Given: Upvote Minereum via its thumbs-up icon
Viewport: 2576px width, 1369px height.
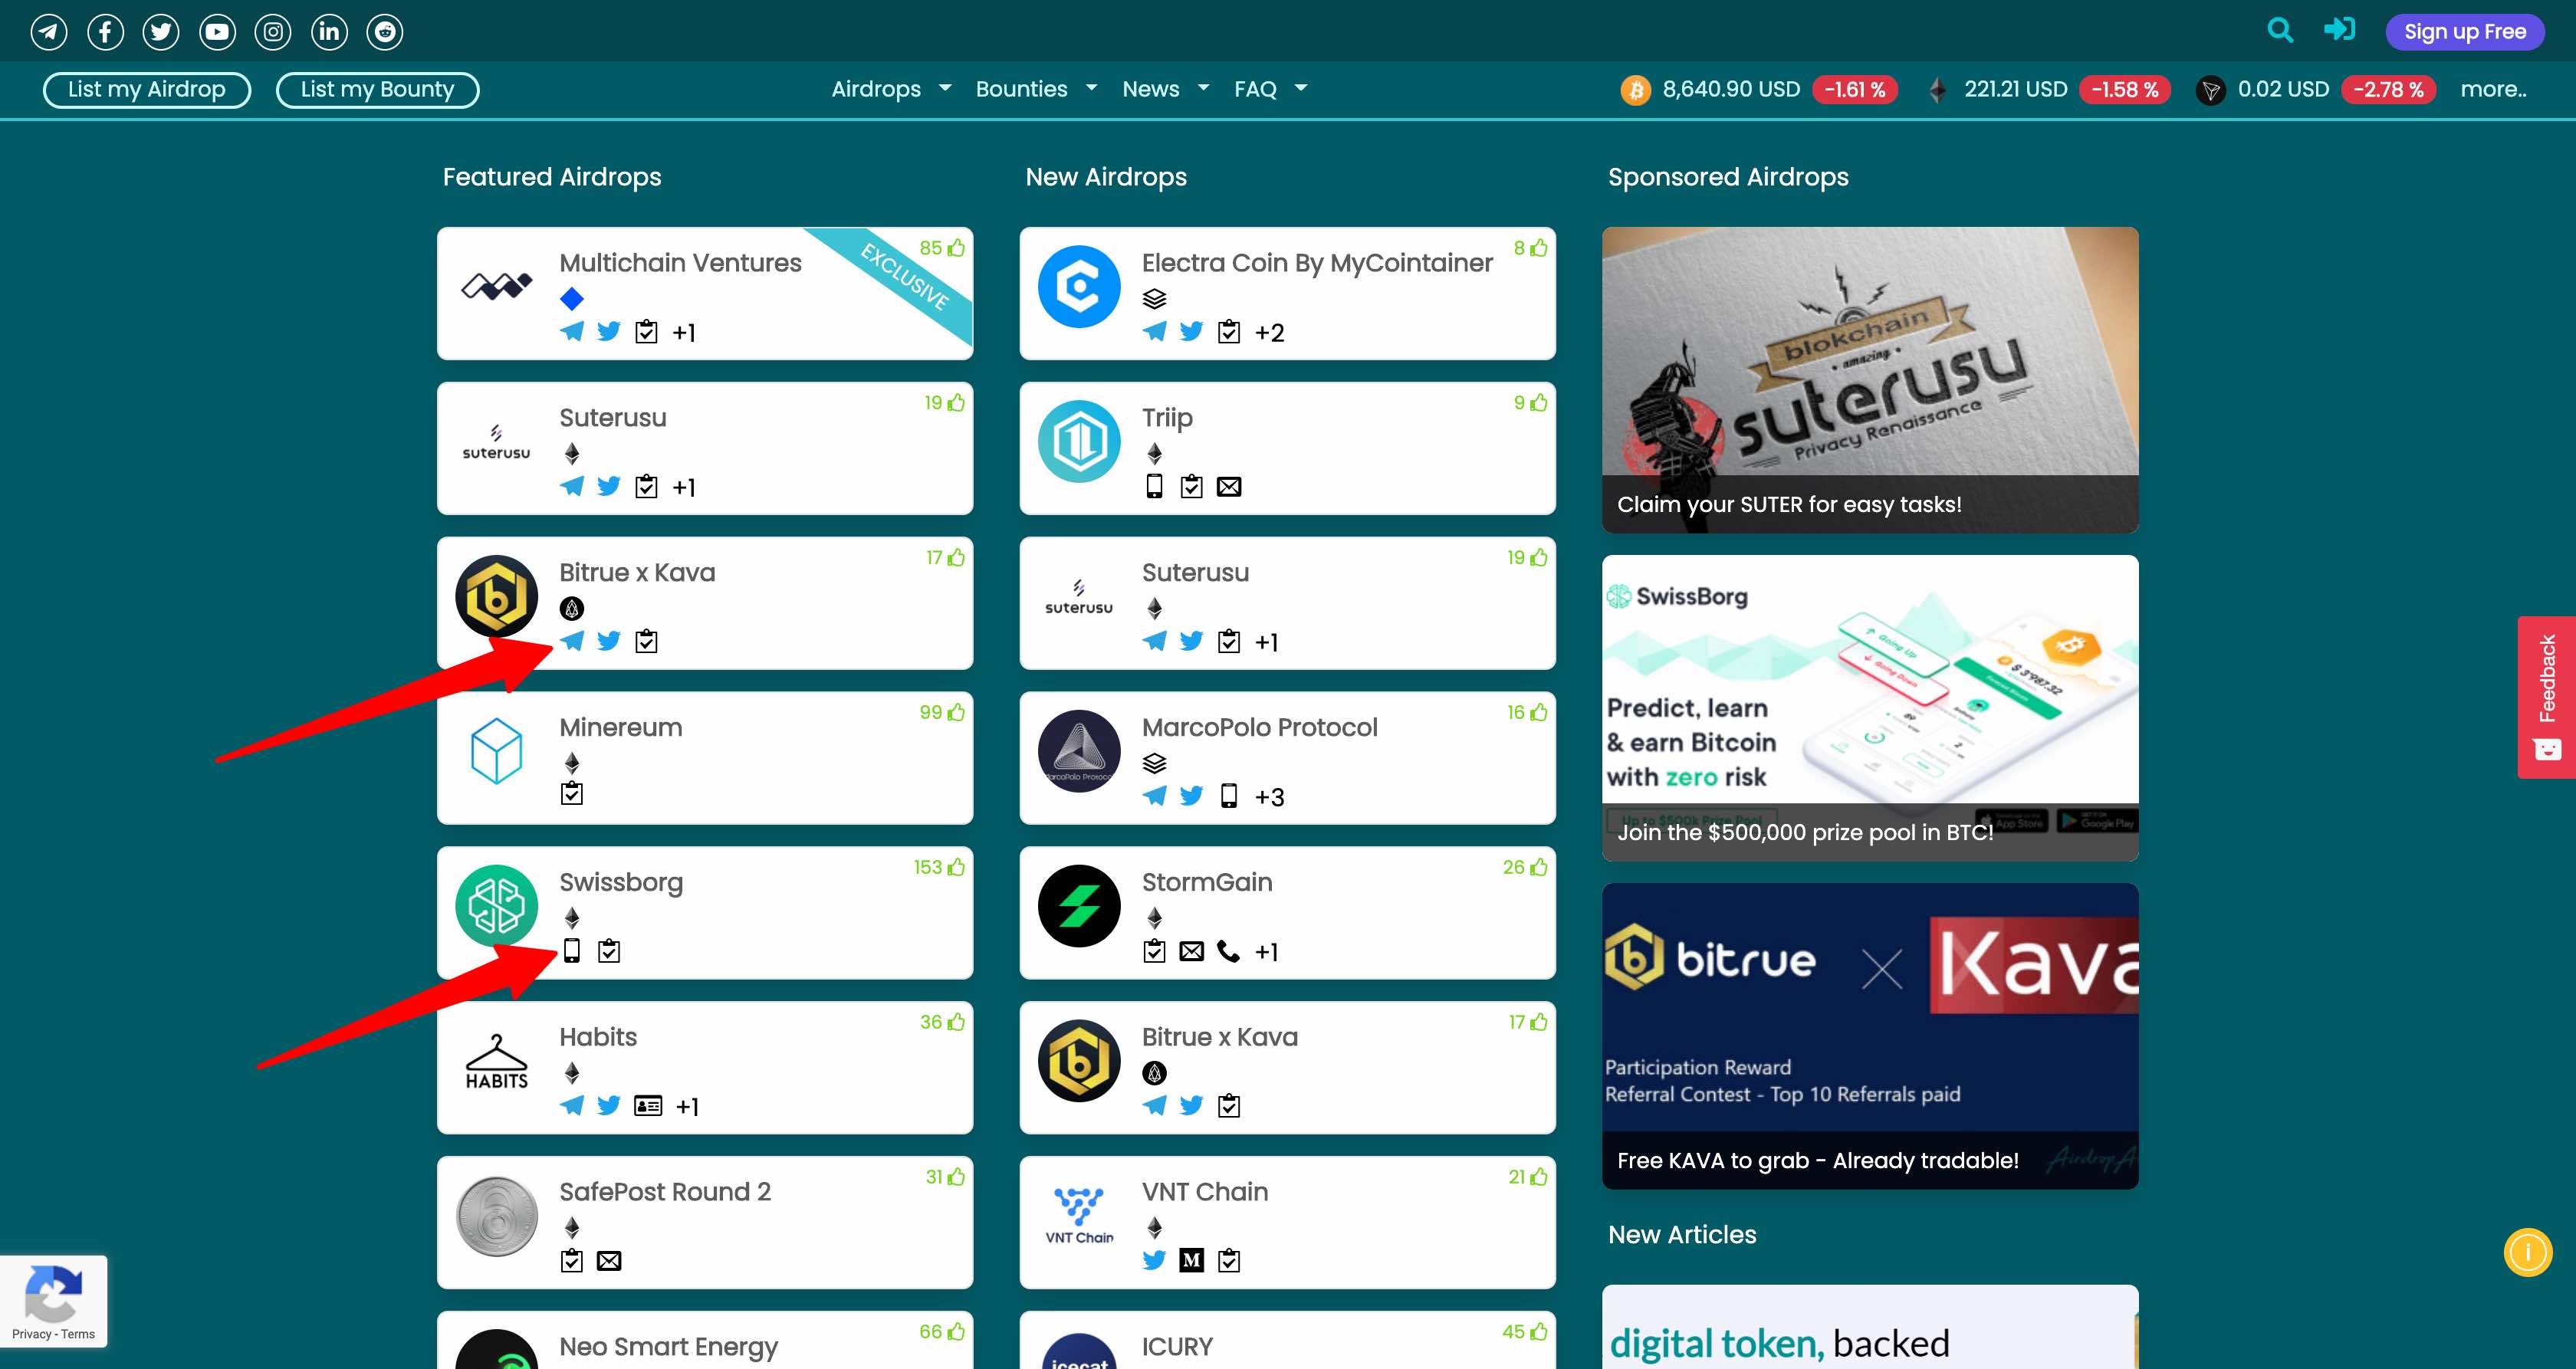Looking at the screenshot, I should pyautogui.click(x=956, y=712).
